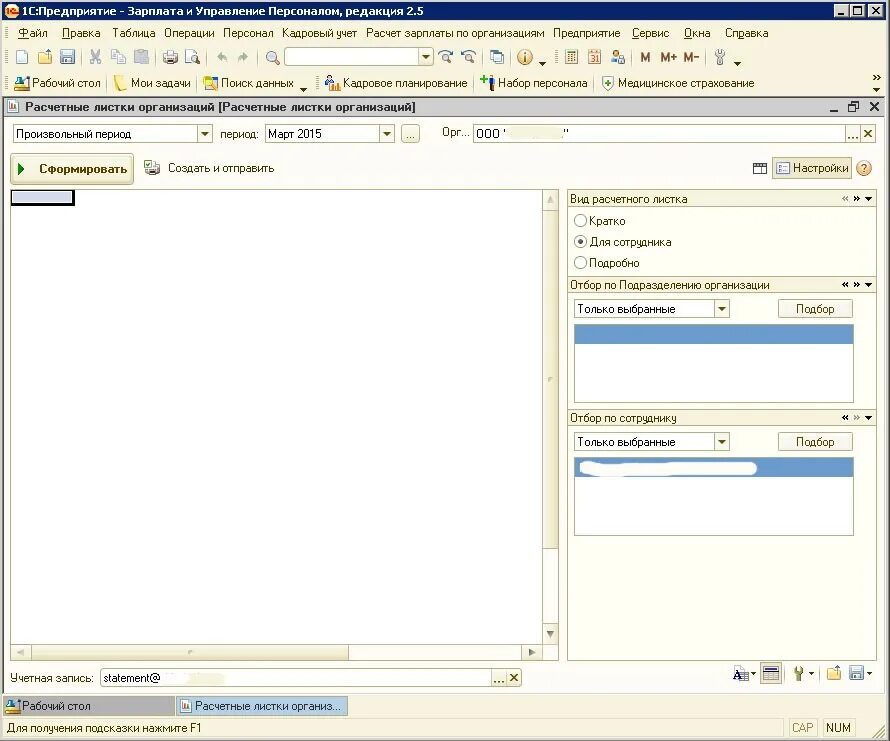Click the wrench tools icon in toolbar

click(720, 57)
